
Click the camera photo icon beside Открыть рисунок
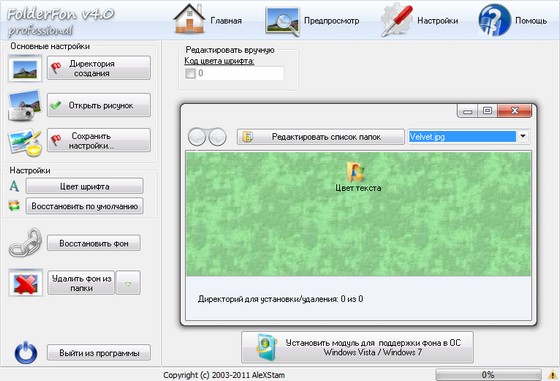click(25, 106)
